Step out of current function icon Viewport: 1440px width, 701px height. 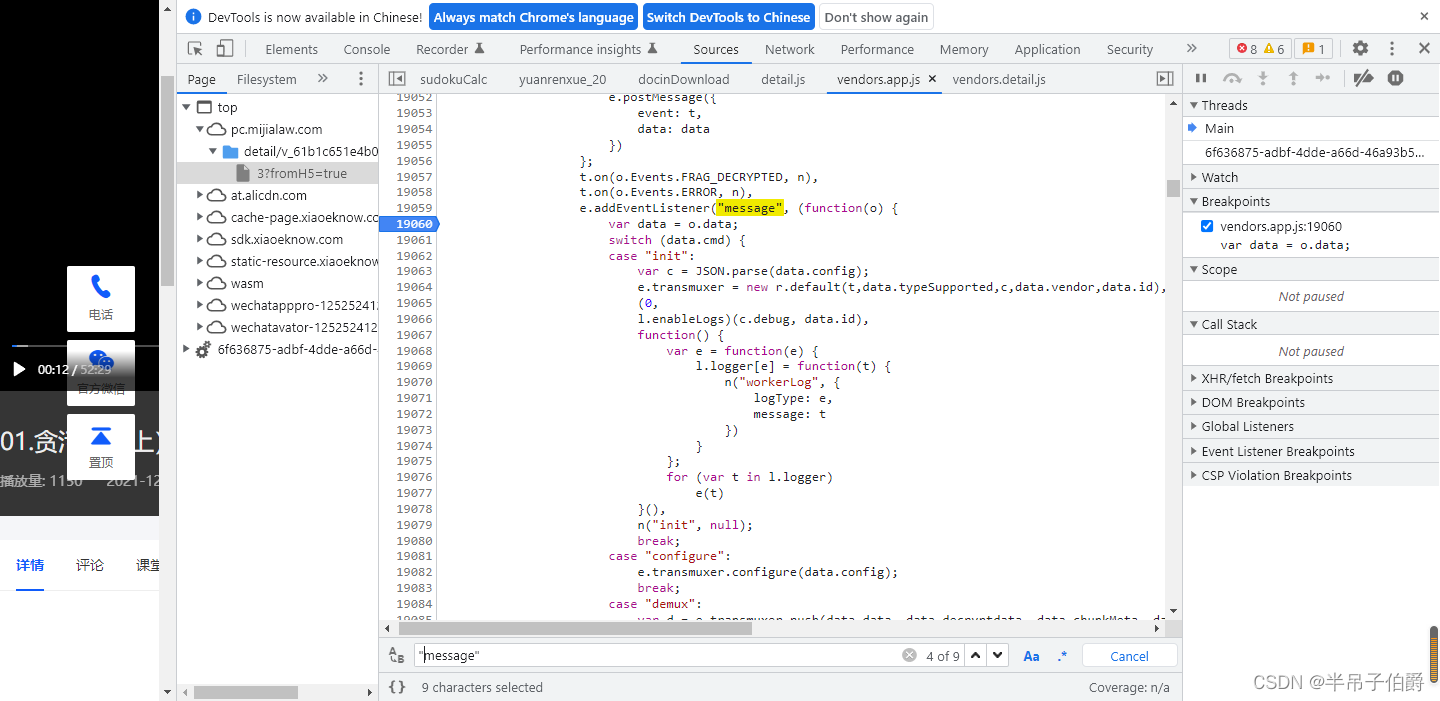[x=1293, y=78]
